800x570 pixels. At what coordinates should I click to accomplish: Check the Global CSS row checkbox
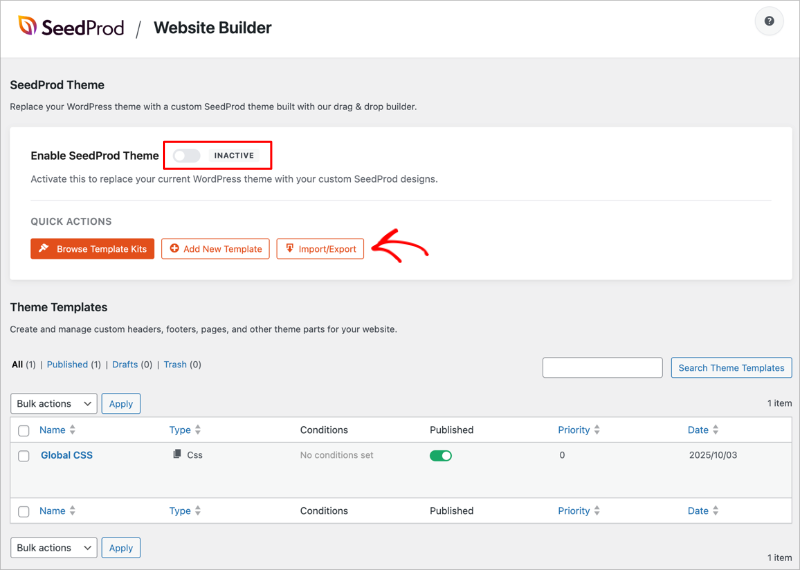(x=24, y=456)
